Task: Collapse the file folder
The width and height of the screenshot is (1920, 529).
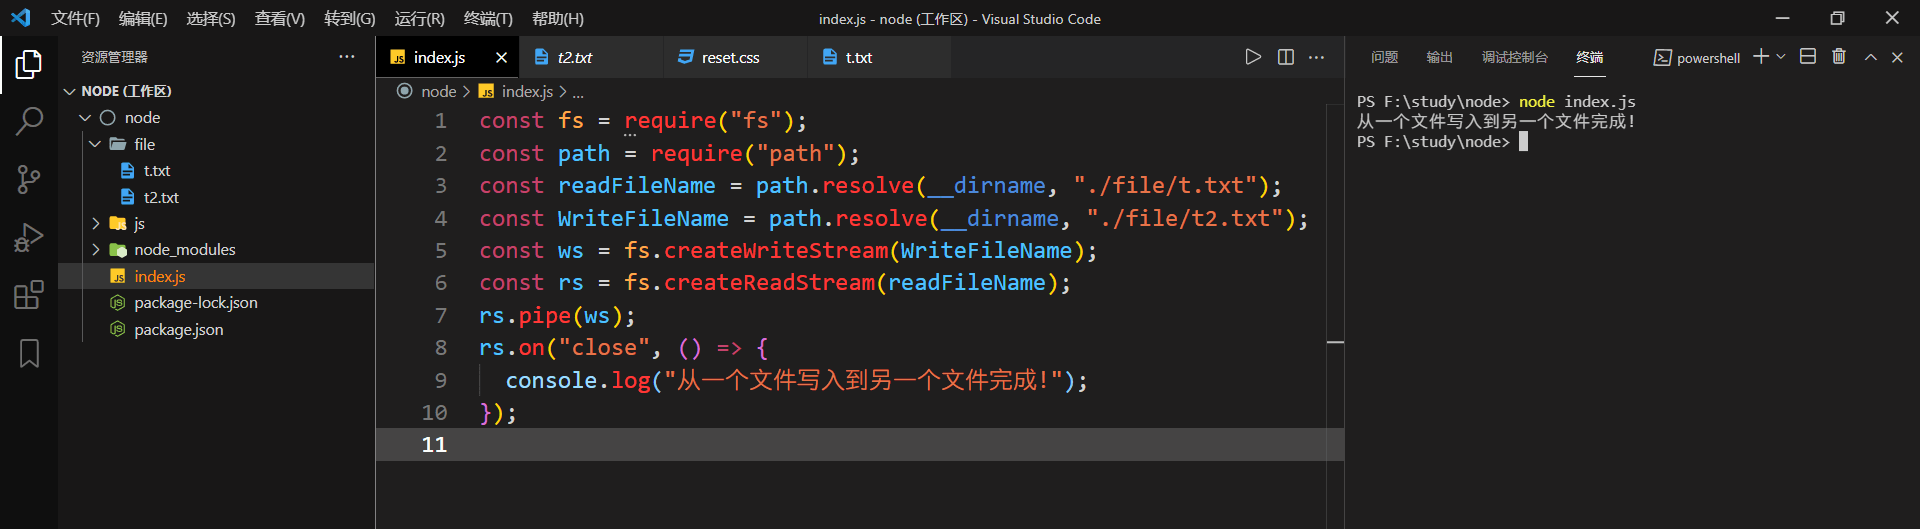Action: [95, 144]
